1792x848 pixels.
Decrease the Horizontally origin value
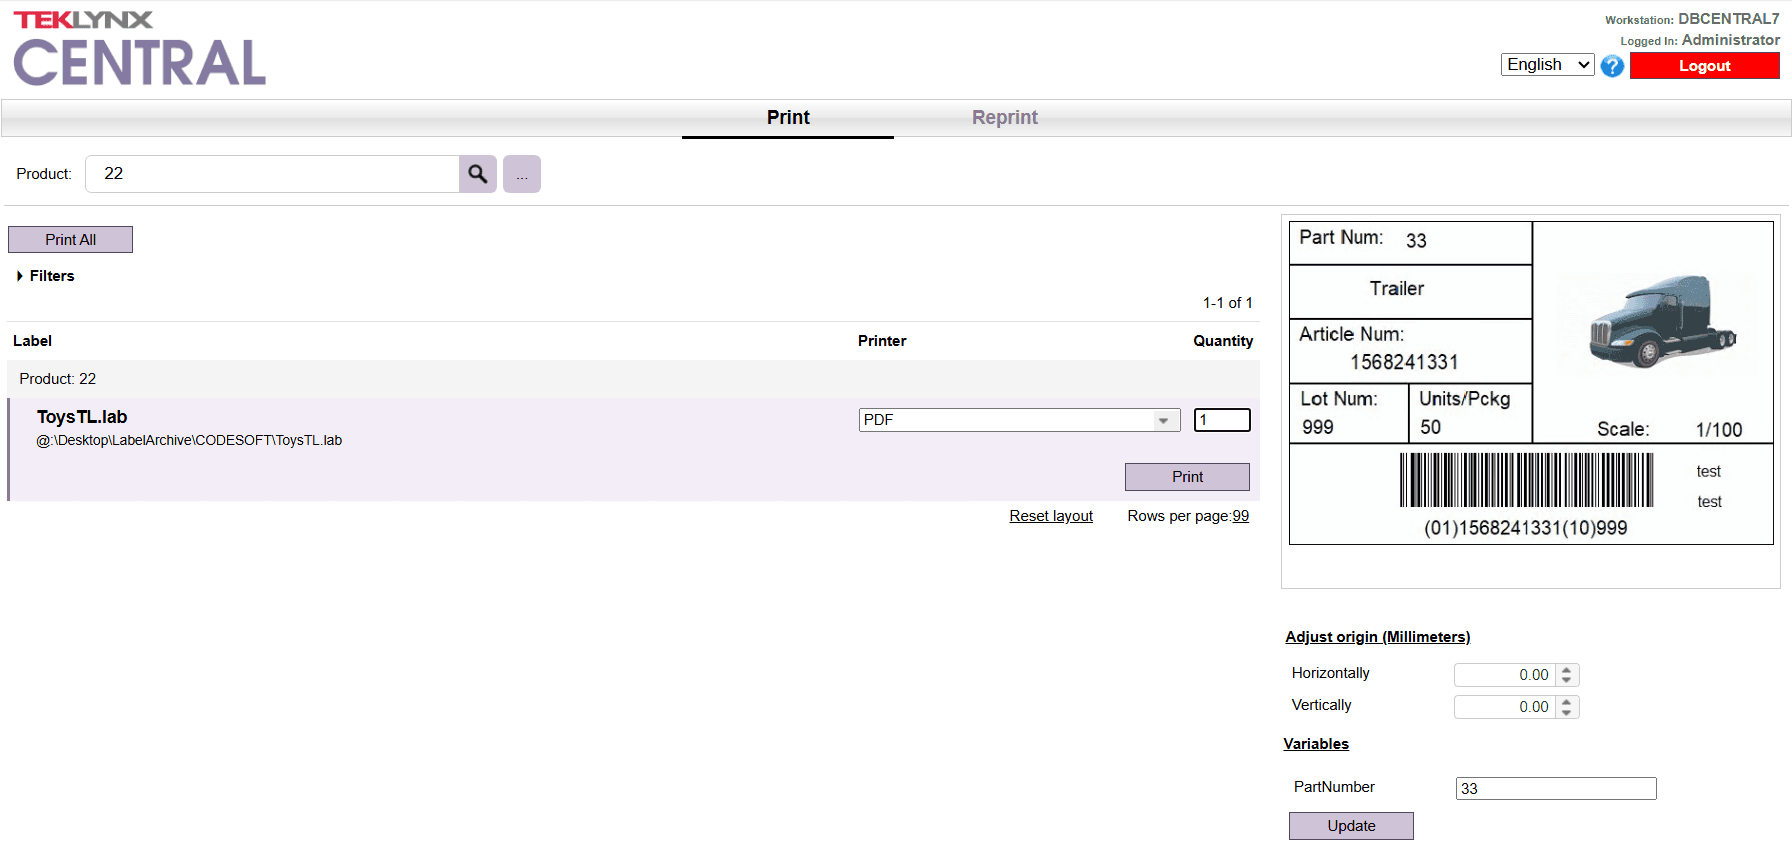(1567, 681)
